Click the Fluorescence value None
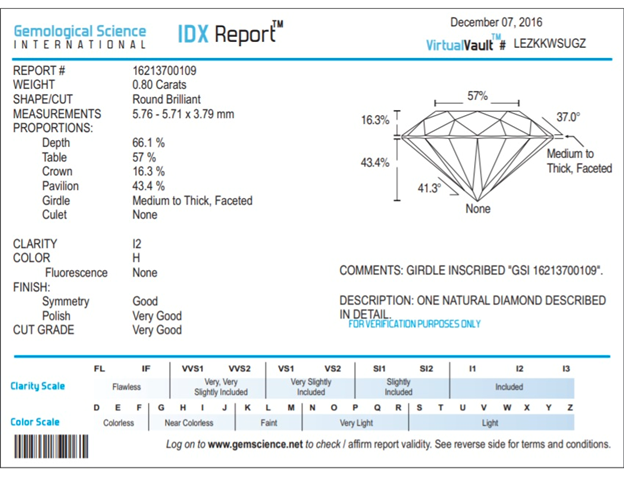This screenshot has width=624, height=477. coord(145,273)
